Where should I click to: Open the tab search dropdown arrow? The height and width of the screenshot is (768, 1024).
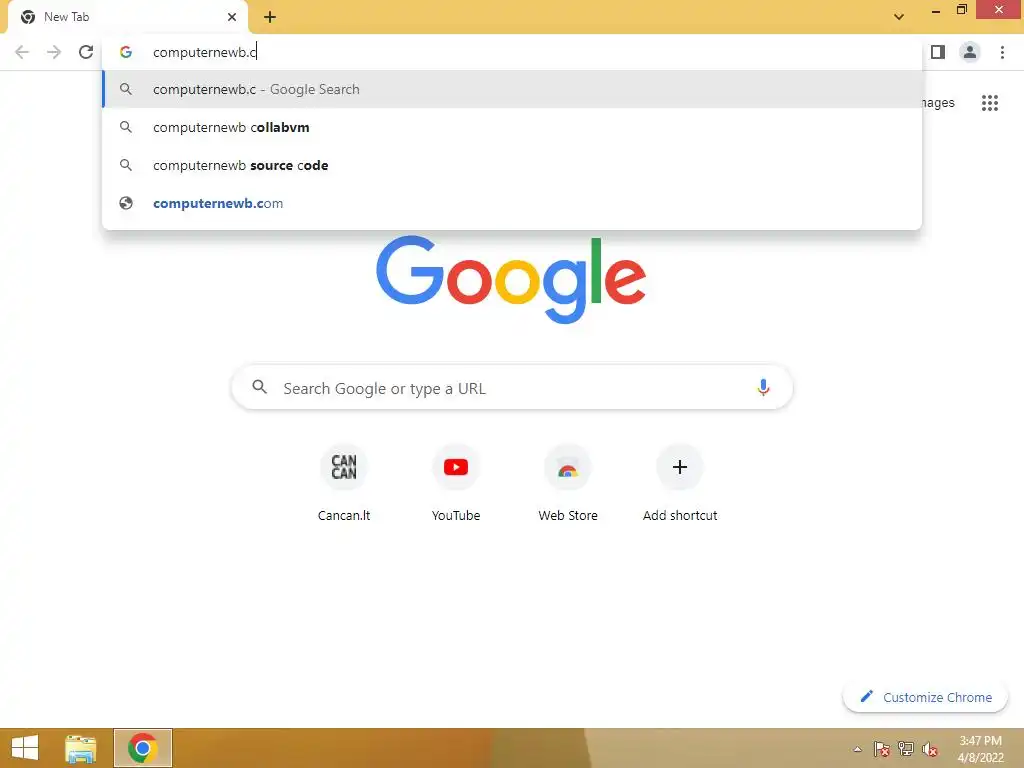coord(899,17)
